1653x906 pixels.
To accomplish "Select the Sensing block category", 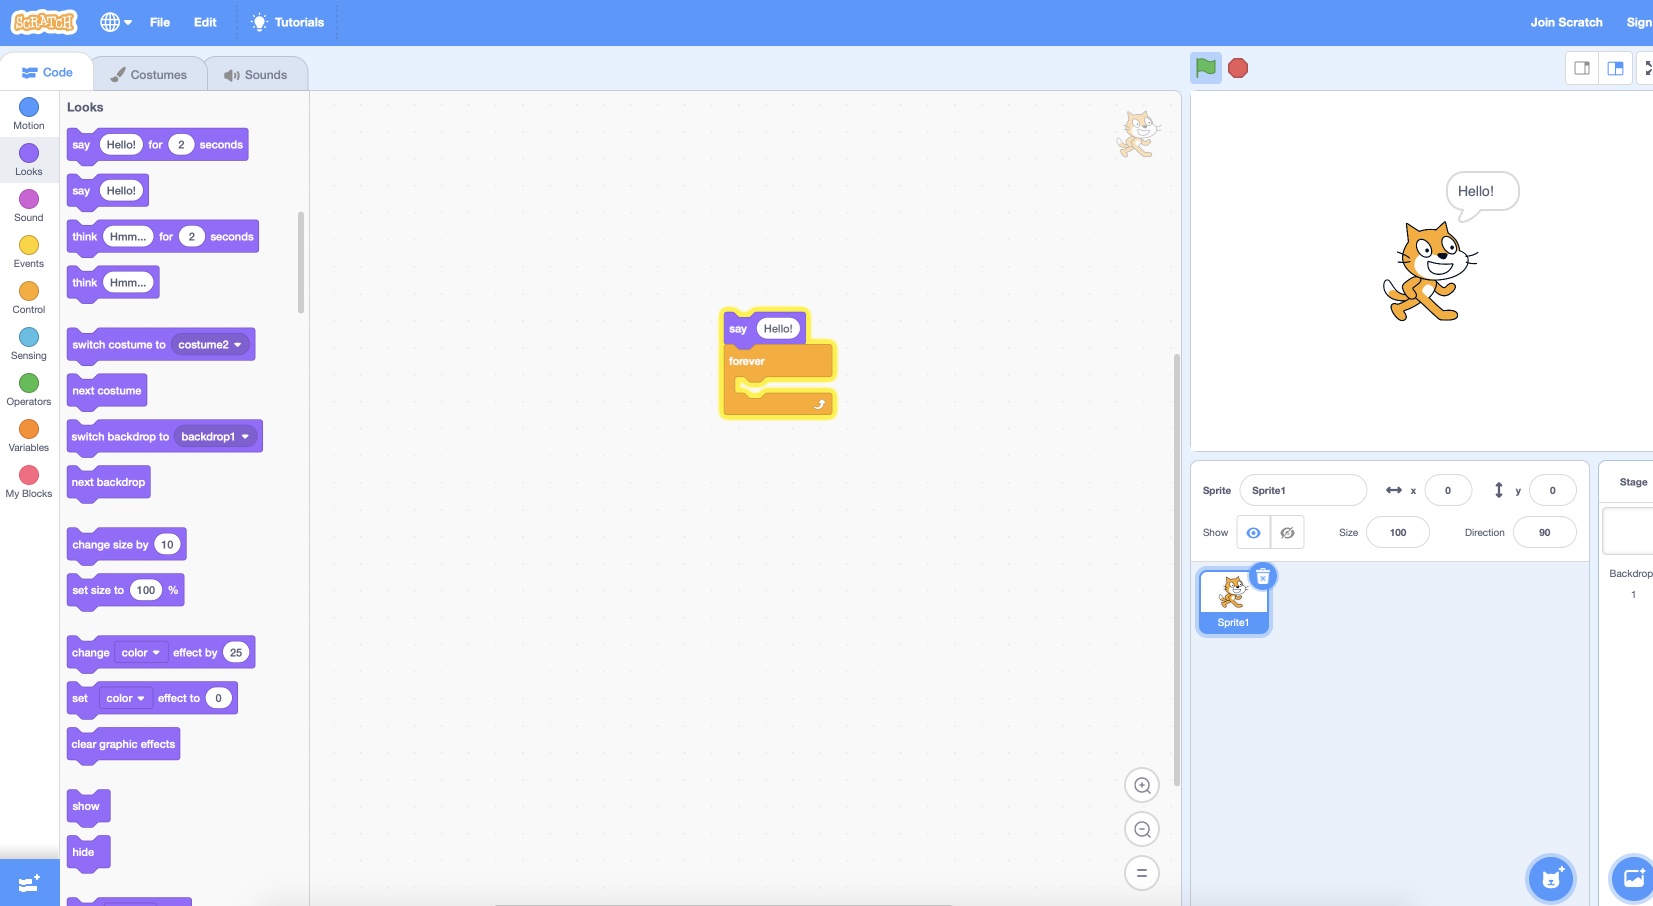I will point(29,344).
